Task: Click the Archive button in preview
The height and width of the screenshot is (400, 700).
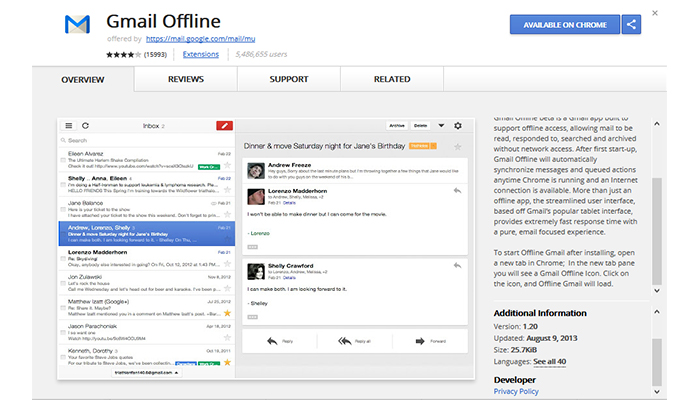Action: (397, 126)
